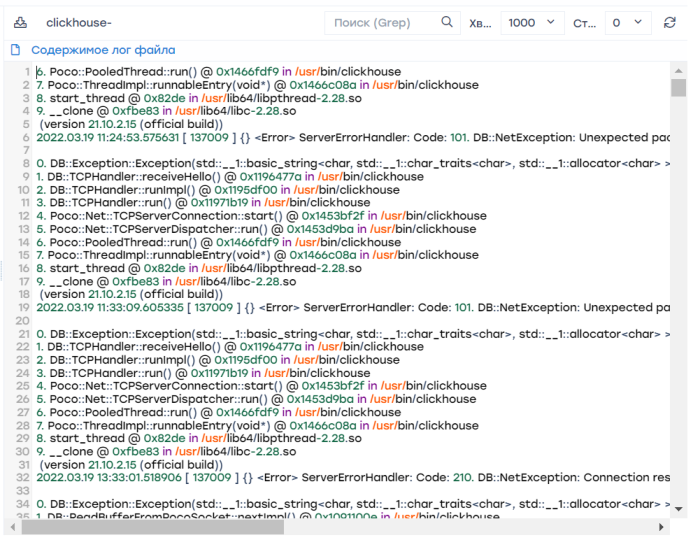This screenshot has height=540, width=700.
Task: Click the horizontal scrollbar right arrow
Action: click(x=664, y=527)
